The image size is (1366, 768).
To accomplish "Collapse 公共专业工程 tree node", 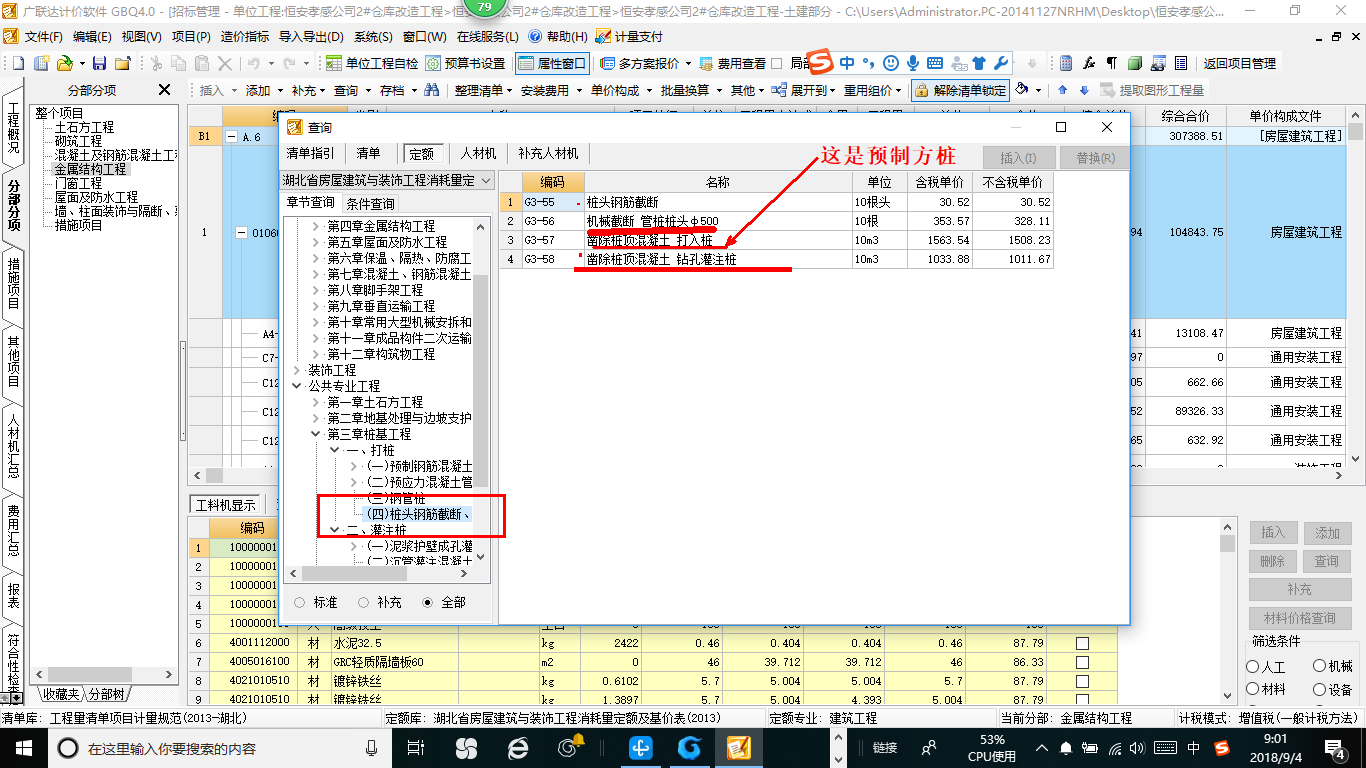I will tap(297, 386).
